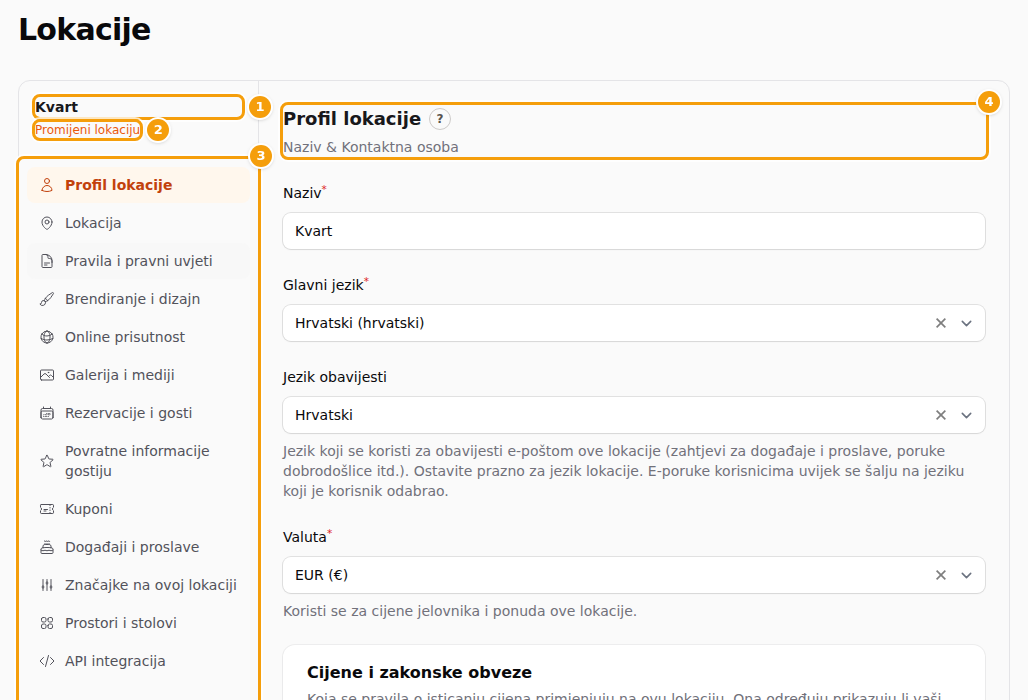Click the globe icon for Online prisutnost

(x=47, y=337)
